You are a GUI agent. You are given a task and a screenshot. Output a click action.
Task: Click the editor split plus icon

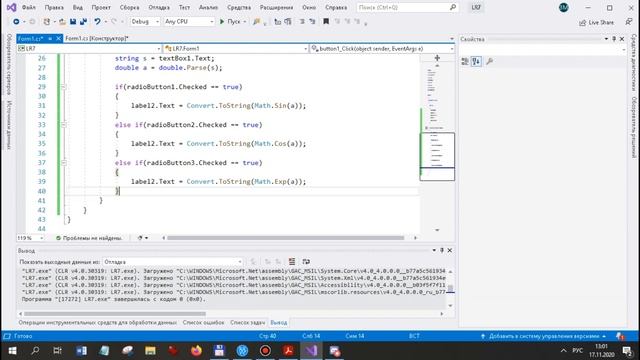coord(437,58)
